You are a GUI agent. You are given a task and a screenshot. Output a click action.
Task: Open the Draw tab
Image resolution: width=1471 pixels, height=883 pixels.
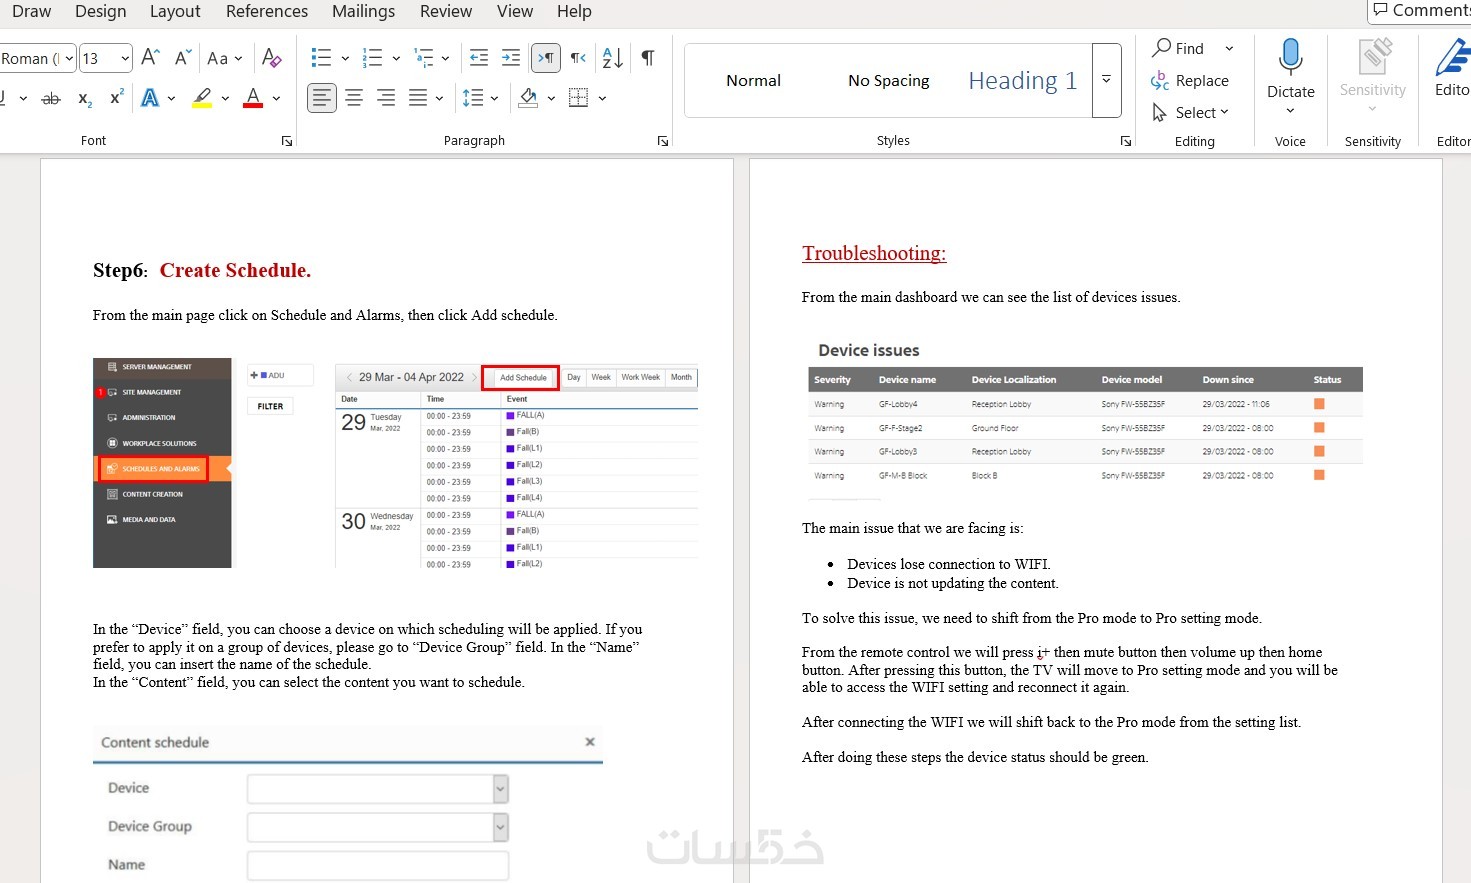pos(32,11)
